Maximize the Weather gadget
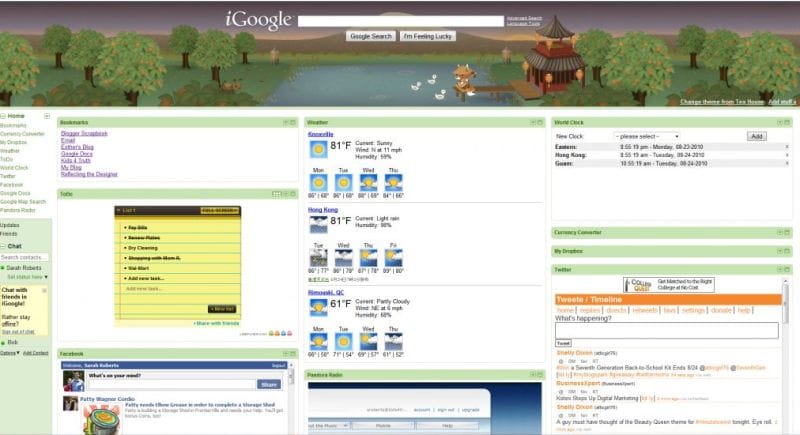Image resolution: width=800 pixels, height=435 pixels. click(540, 122)
